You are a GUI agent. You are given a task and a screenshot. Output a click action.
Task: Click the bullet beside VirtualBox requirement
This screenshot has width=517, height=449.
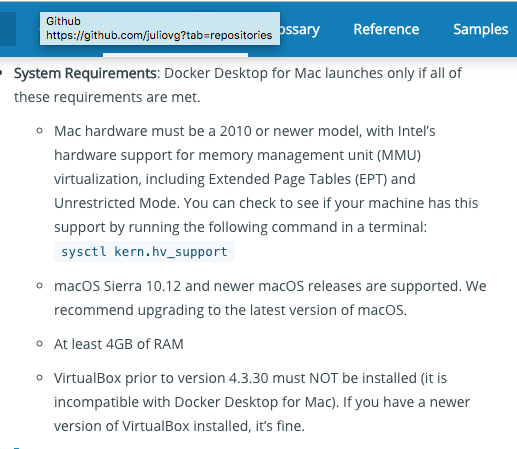coord(39,378)
